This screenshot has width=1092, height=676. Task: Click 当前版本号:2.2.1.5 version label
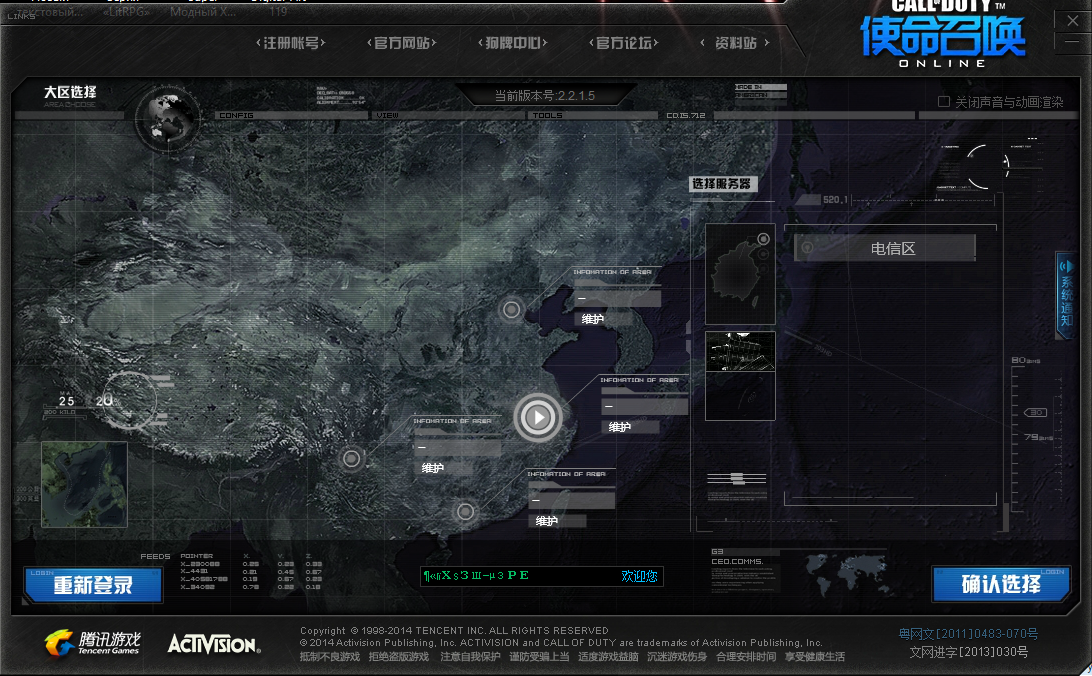pos(545,95)
